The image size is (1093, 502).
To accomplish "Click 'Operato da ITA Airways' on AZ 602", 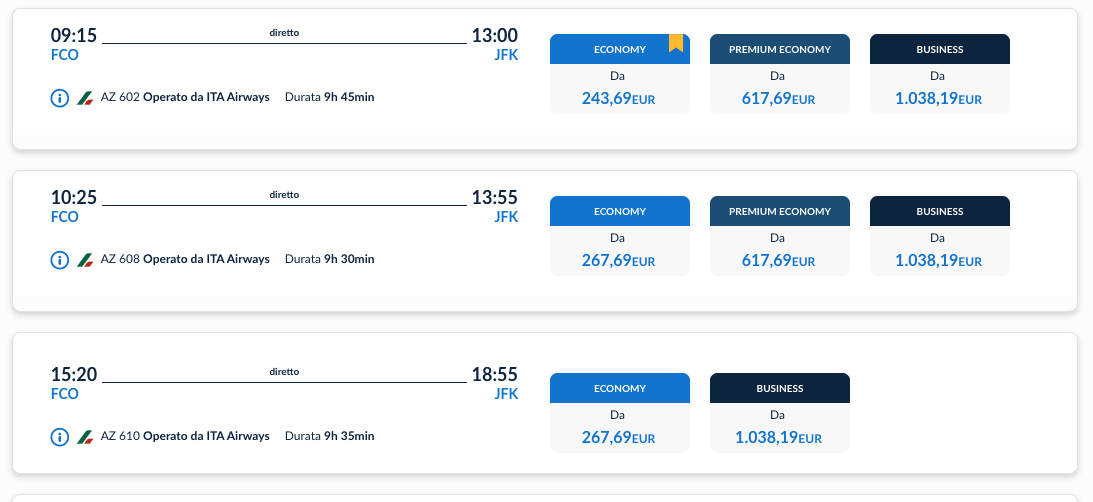I will click(x=206, y=97).
